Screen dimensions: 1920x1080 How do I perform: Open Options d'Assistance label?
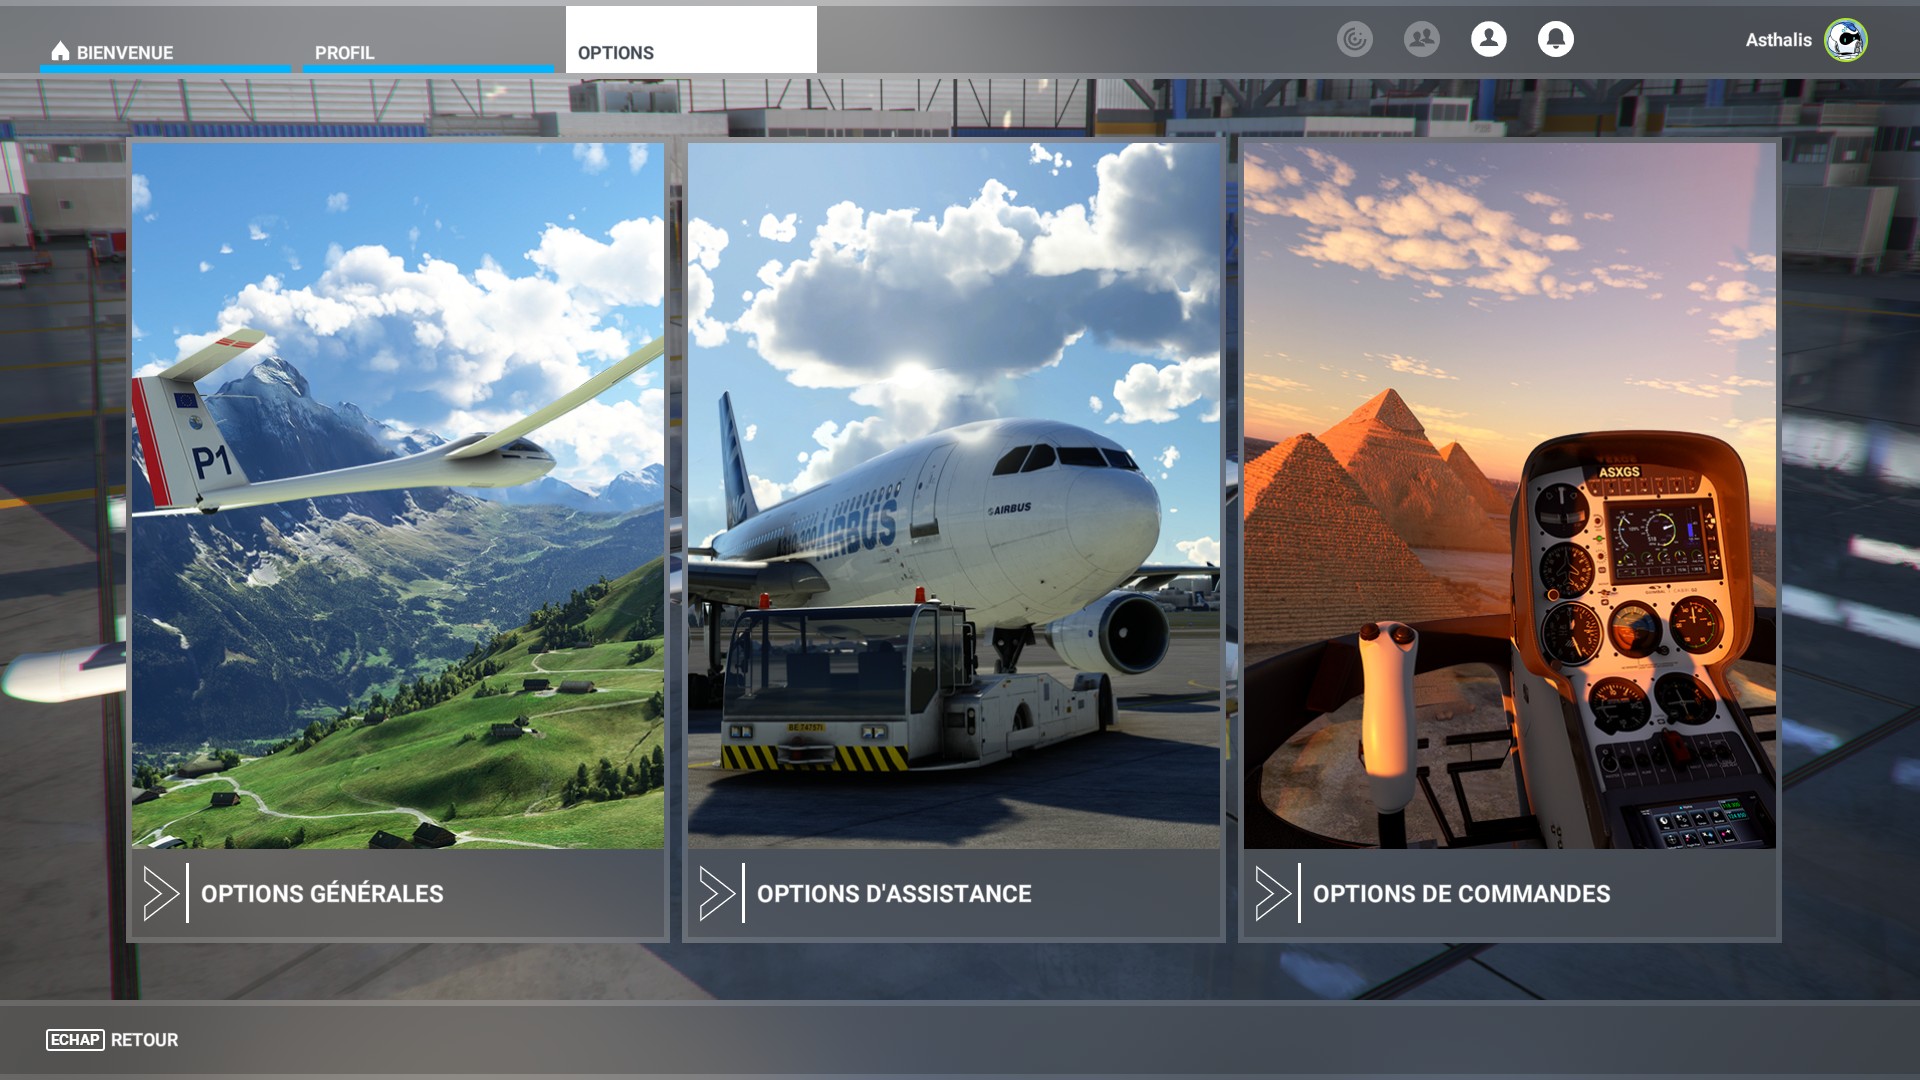coord(894,894)
